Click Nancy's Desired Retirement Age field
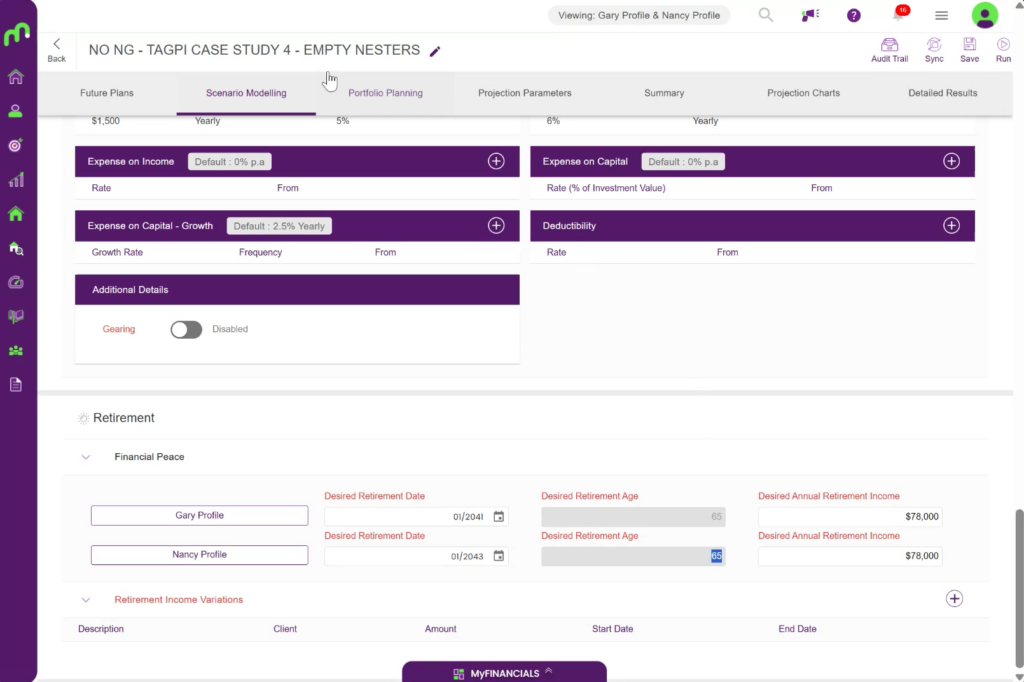Image resolution: width=1024 pixels, height=682 pixels. pyautogui.click(x=633, y=556)
